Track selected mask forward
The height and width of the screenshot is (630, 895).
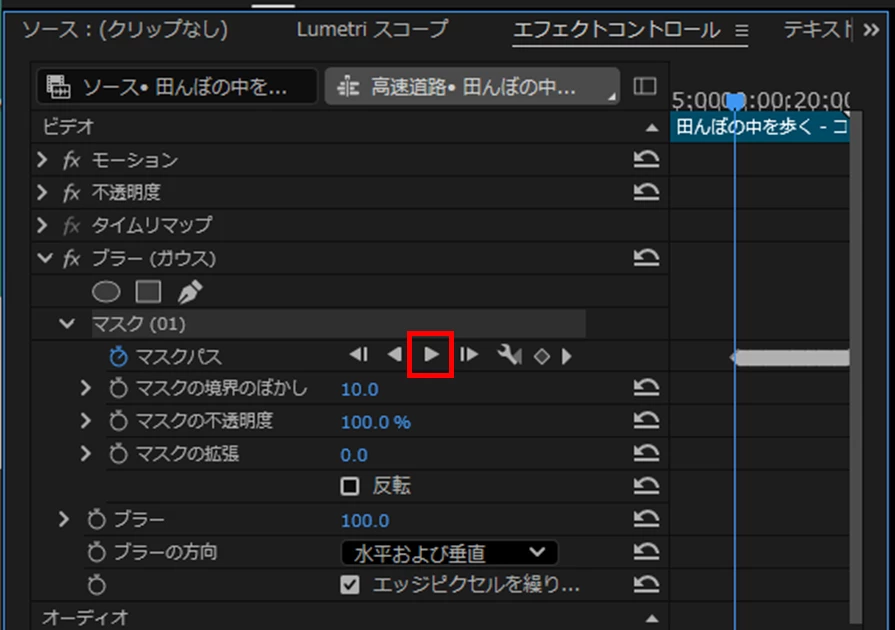(431, 354)
